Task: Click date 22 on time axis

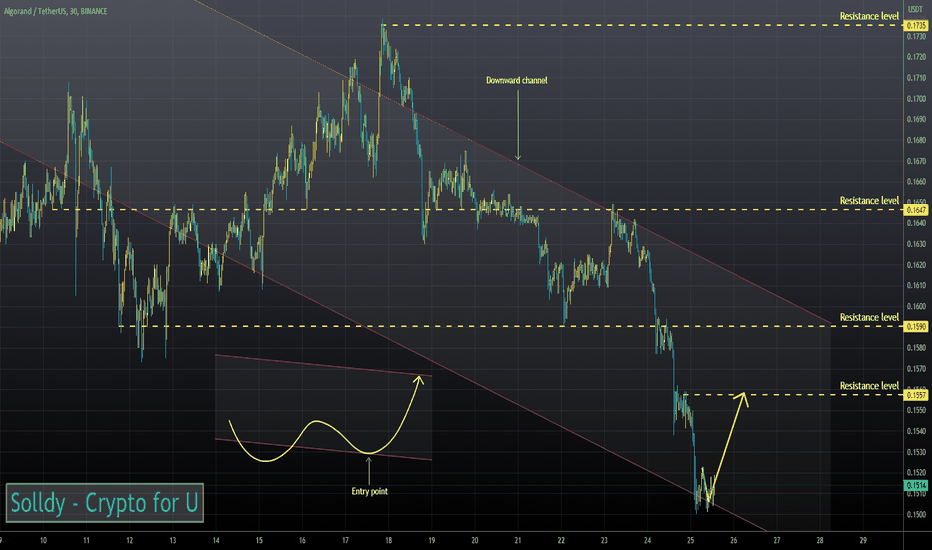Action: click(x=561, y=540)
